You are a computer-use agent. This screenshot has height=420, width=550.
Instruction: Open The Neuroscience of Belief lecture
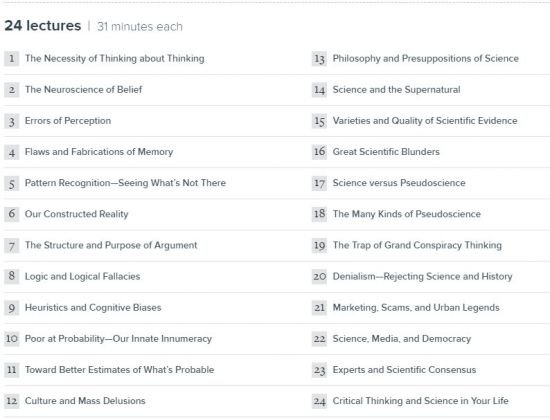point(83,89)
